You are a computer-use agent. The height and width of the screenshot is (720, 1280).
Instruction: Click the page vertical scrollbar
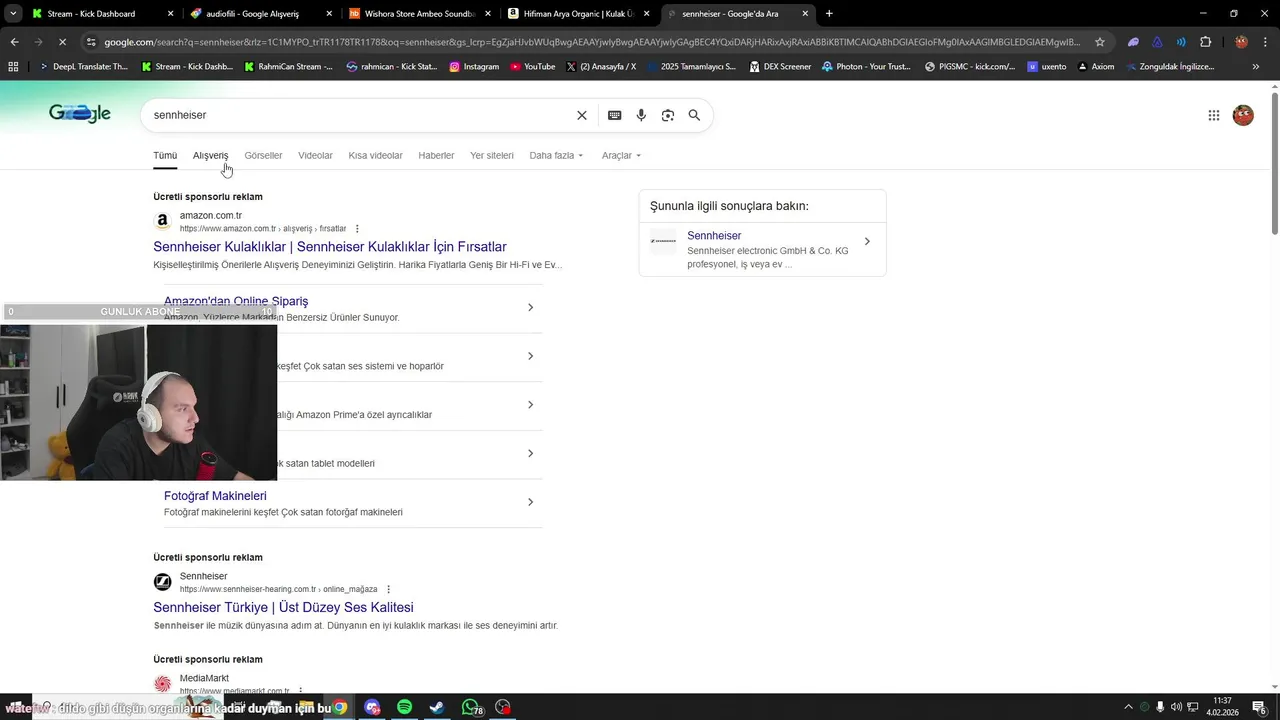click(x=1274, y=165)
